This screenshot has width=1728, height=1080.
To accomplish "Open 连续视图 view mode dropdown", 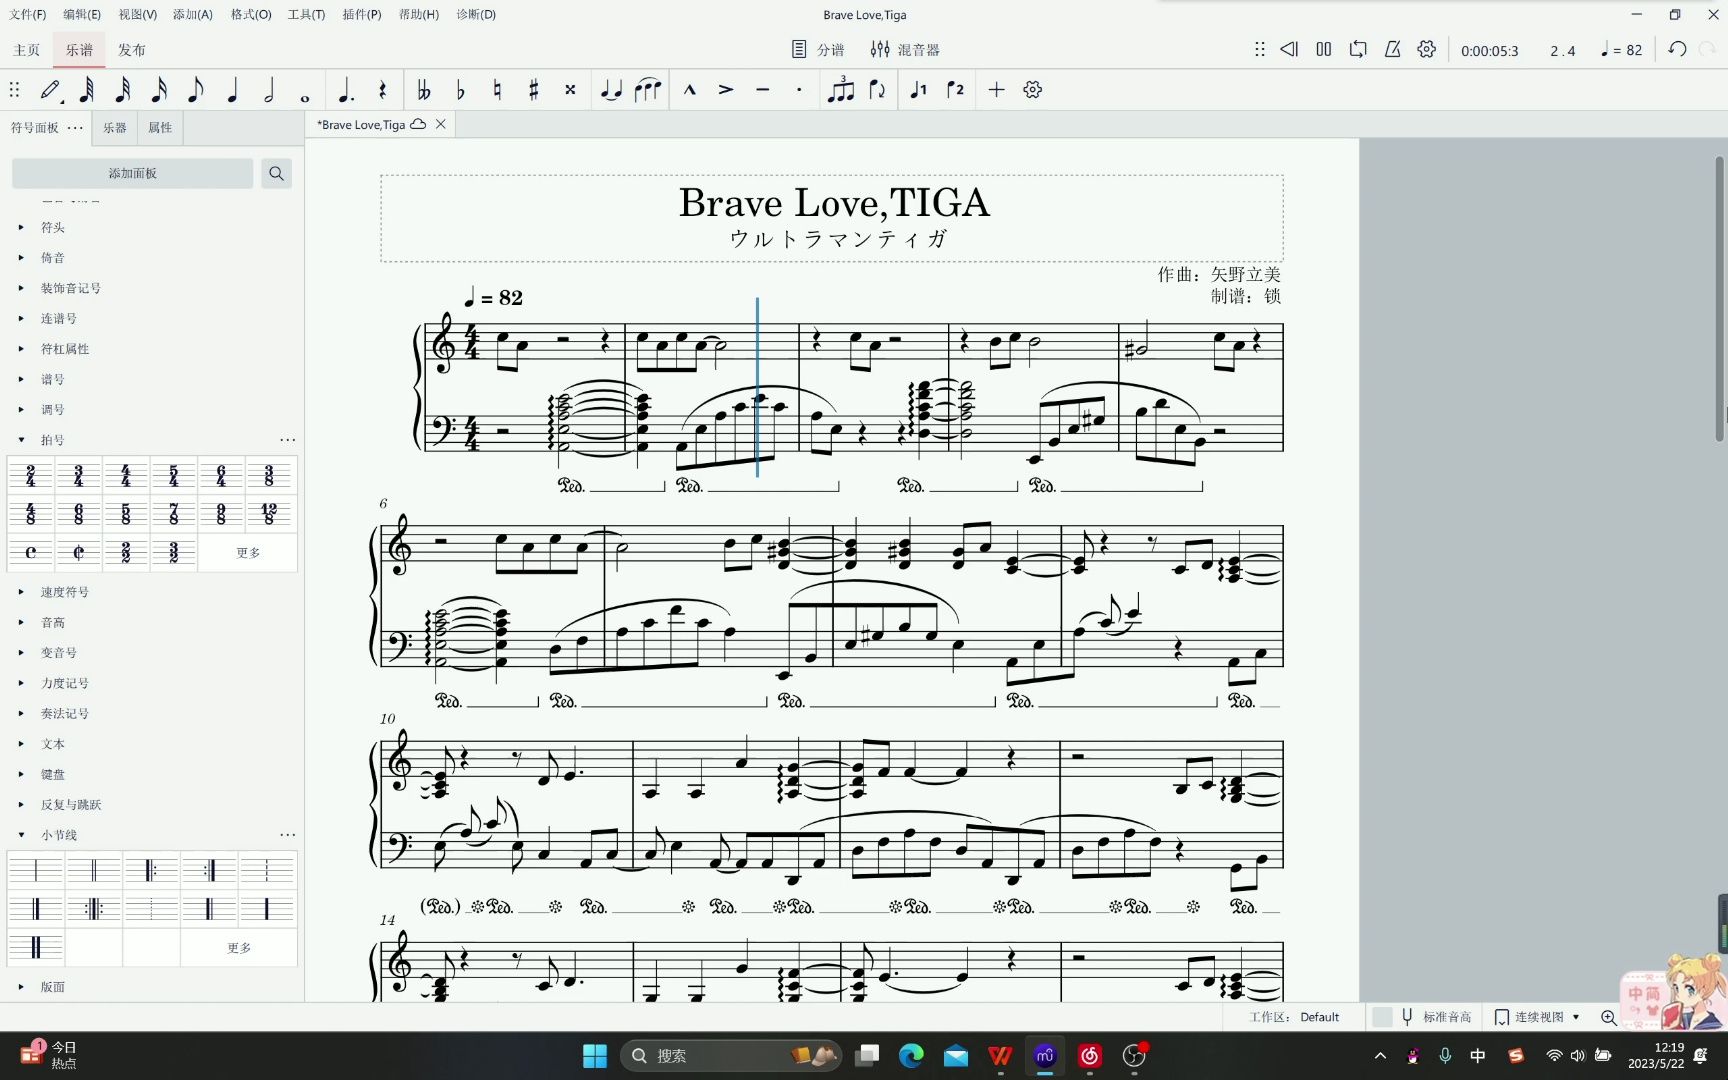I will 1538,1017.
